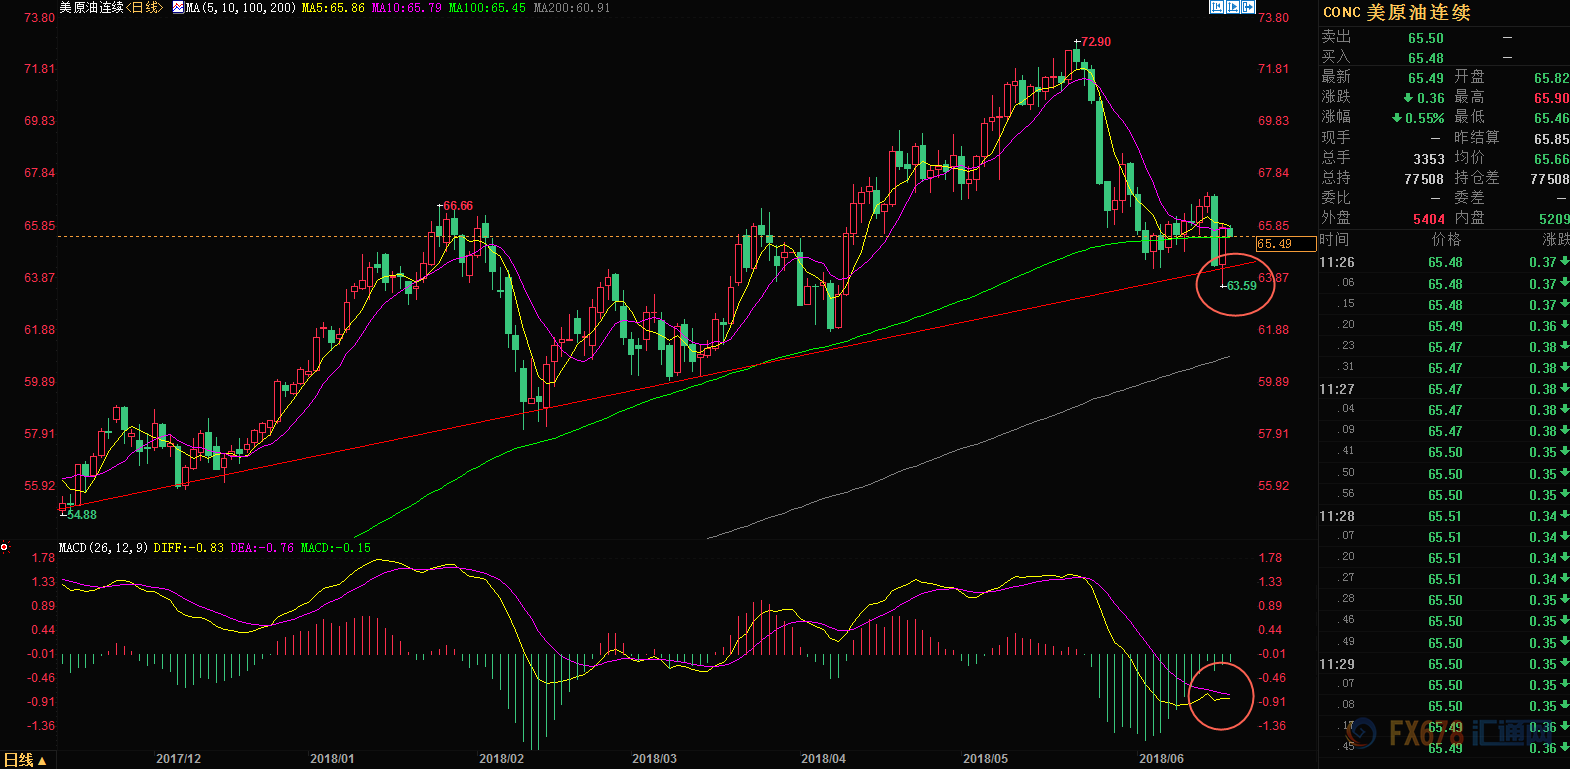Click the 54.88 low price label
This screenshot has height=769, width=1570.
pos(82,515)
